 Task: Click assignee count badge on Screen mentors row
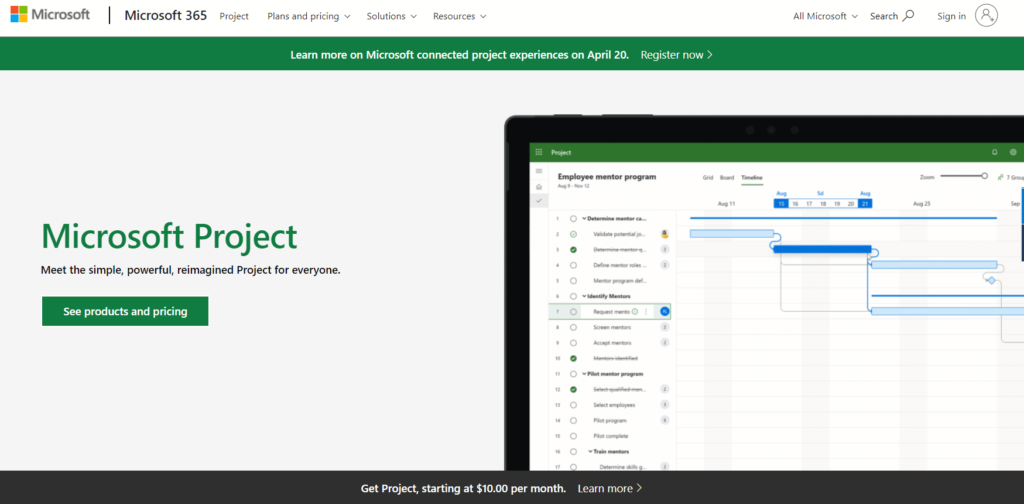pyautogui.click(x=665, y=327)
